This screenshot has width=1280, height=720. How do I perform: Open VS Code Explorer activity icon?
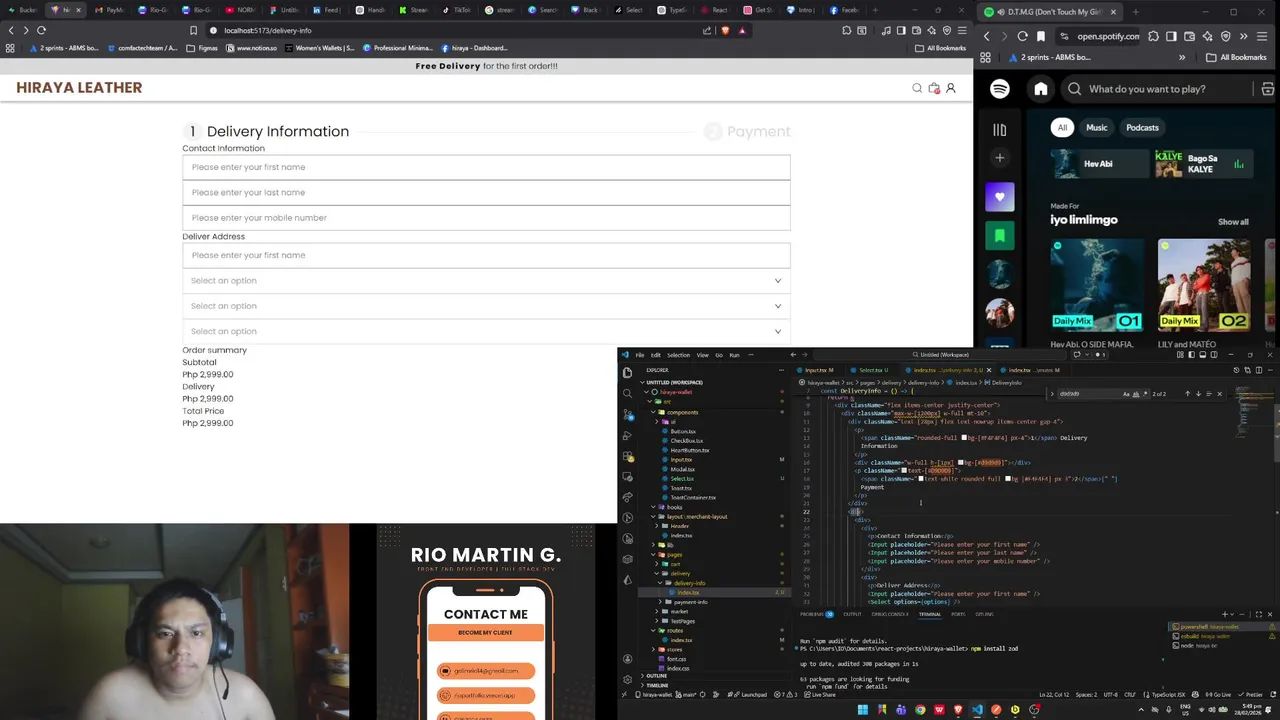[627, 372]
